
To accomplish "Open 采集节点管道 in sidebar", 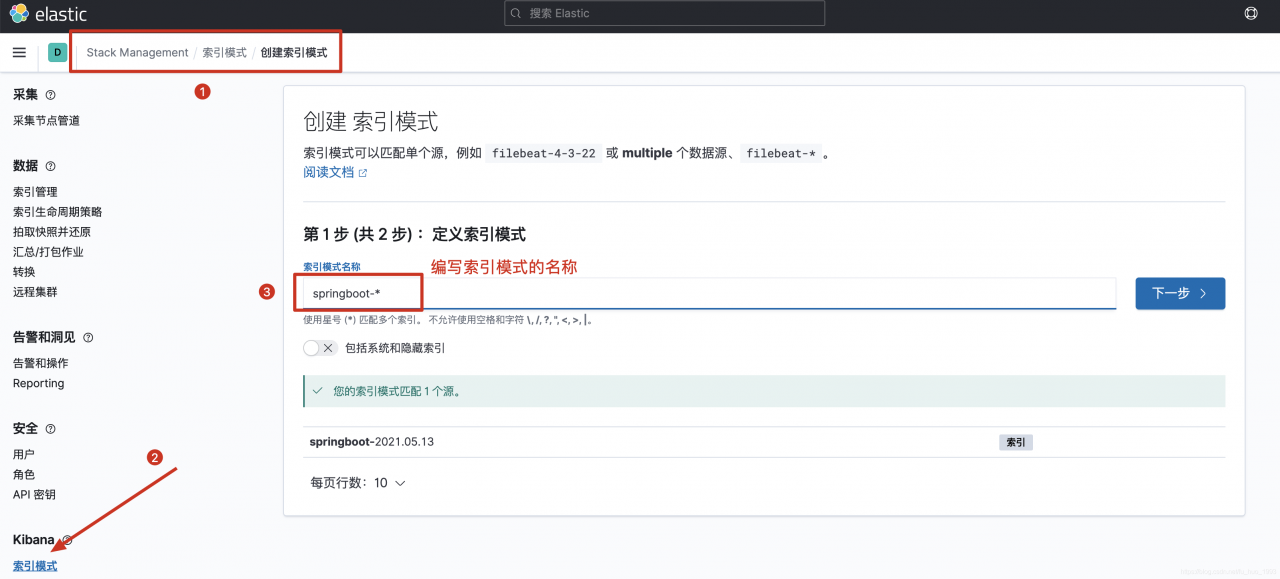I will (x=46, y=121).
